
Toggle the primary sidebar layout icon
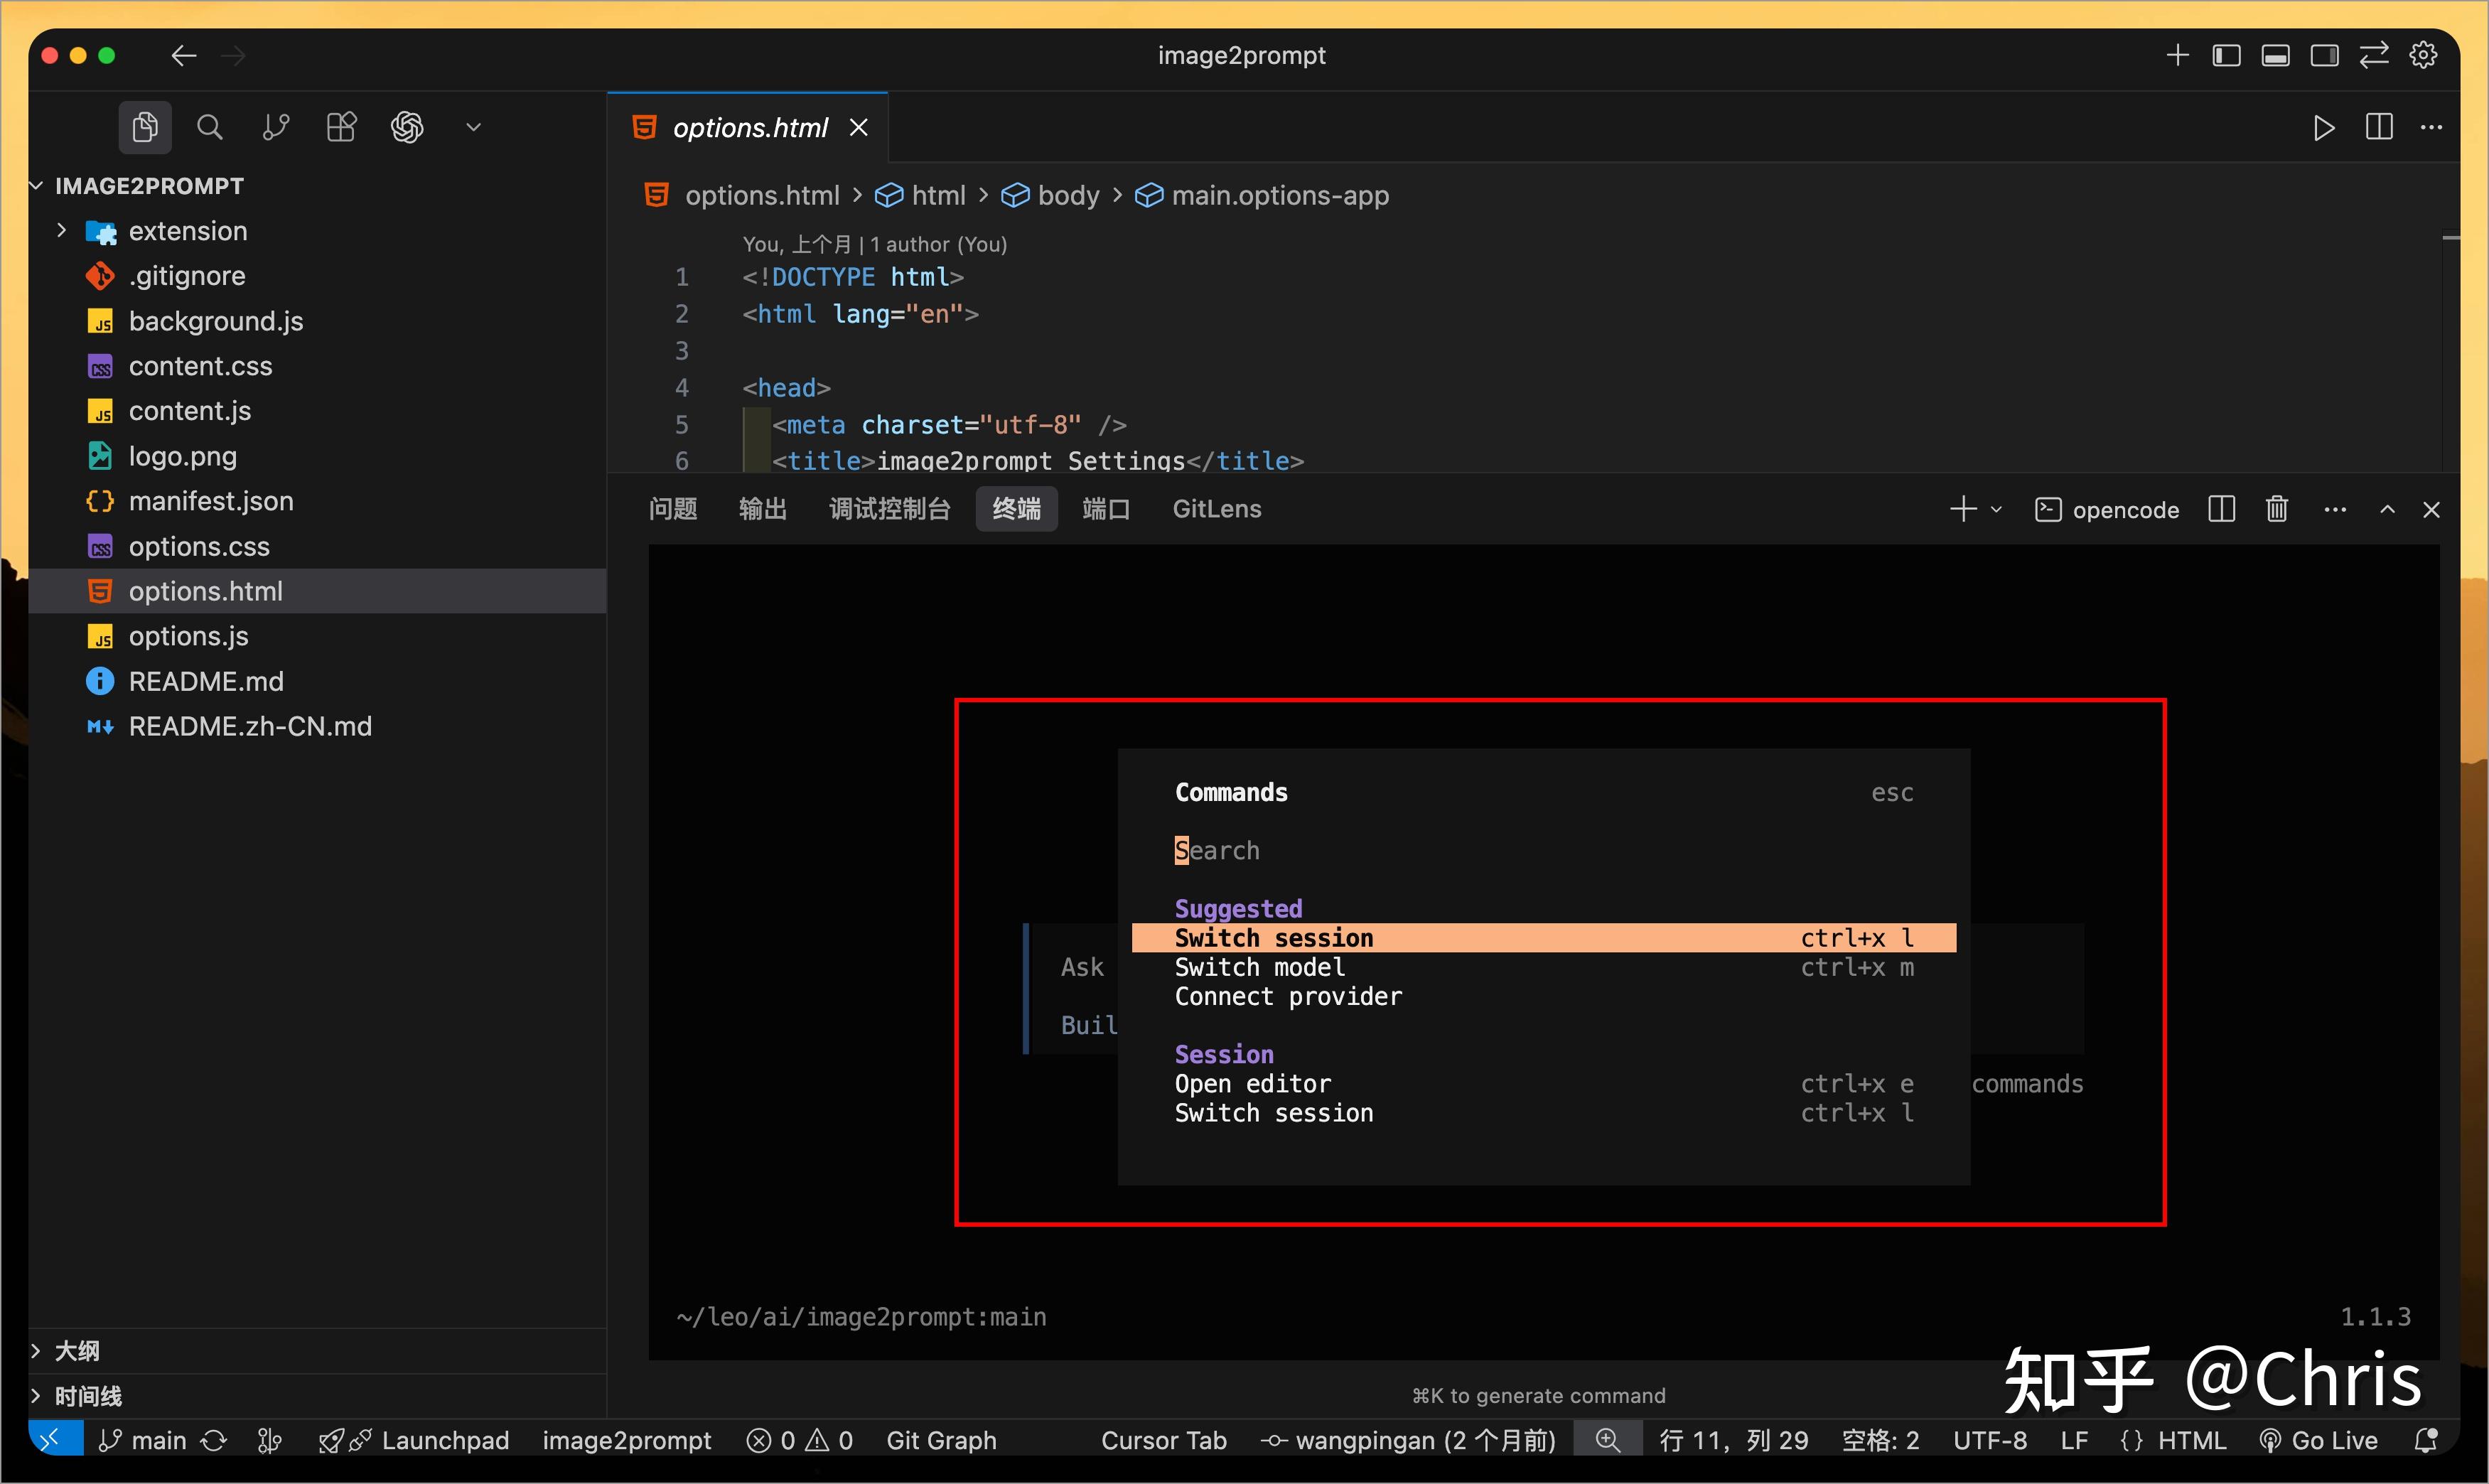coord(2226,55)
